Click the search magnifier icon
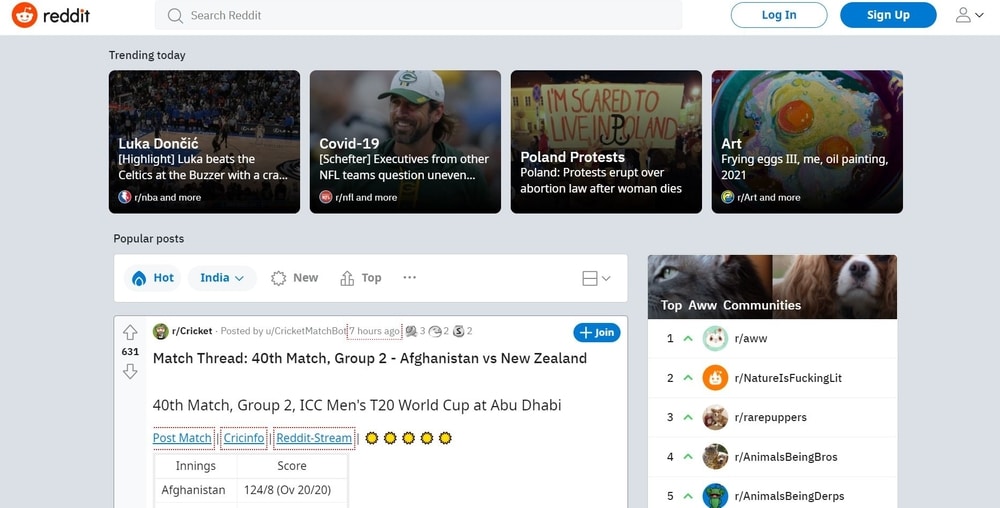The height and width of the screenshot is (508, 1000). [175, 15]
